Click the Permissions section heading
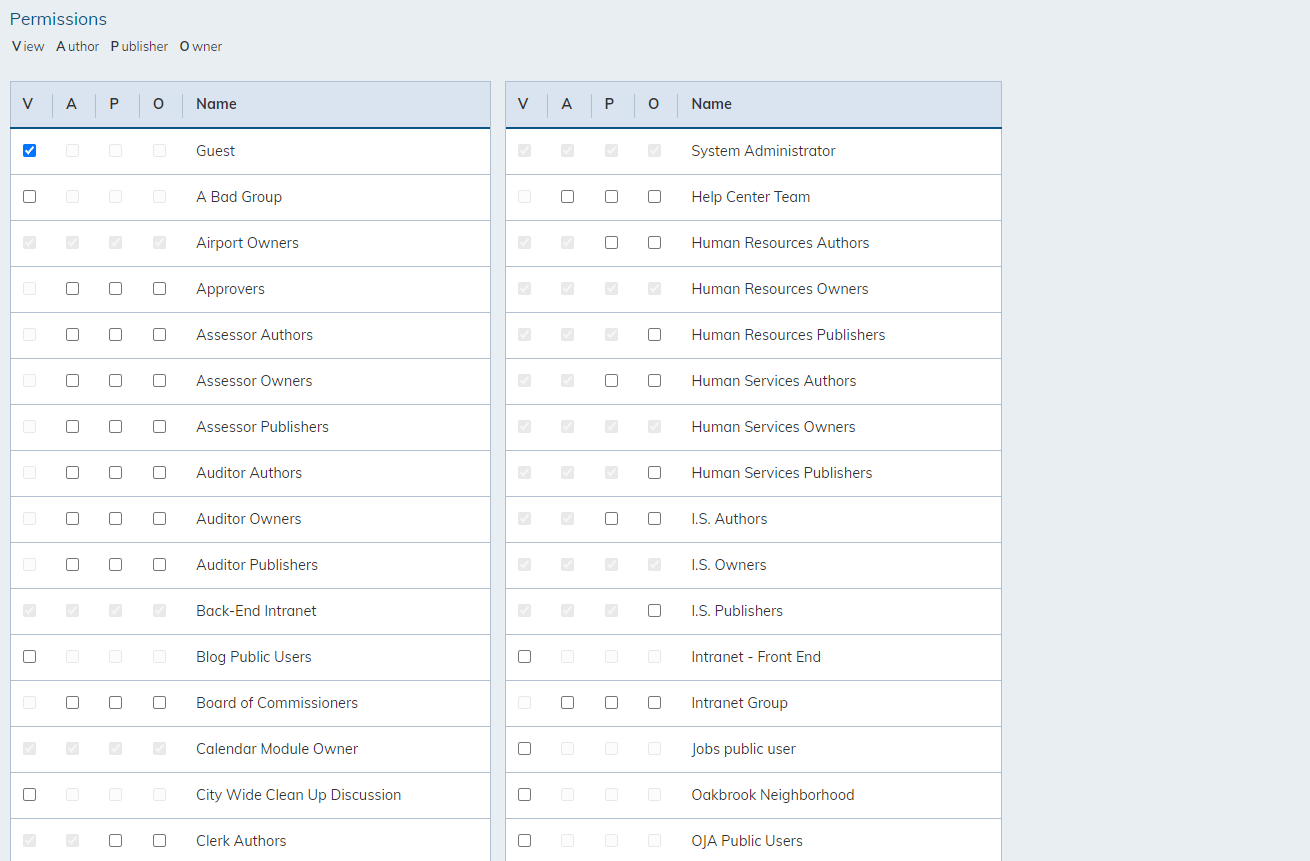The width and height of the screenshot is (1310, 861). tap(58, 19)
